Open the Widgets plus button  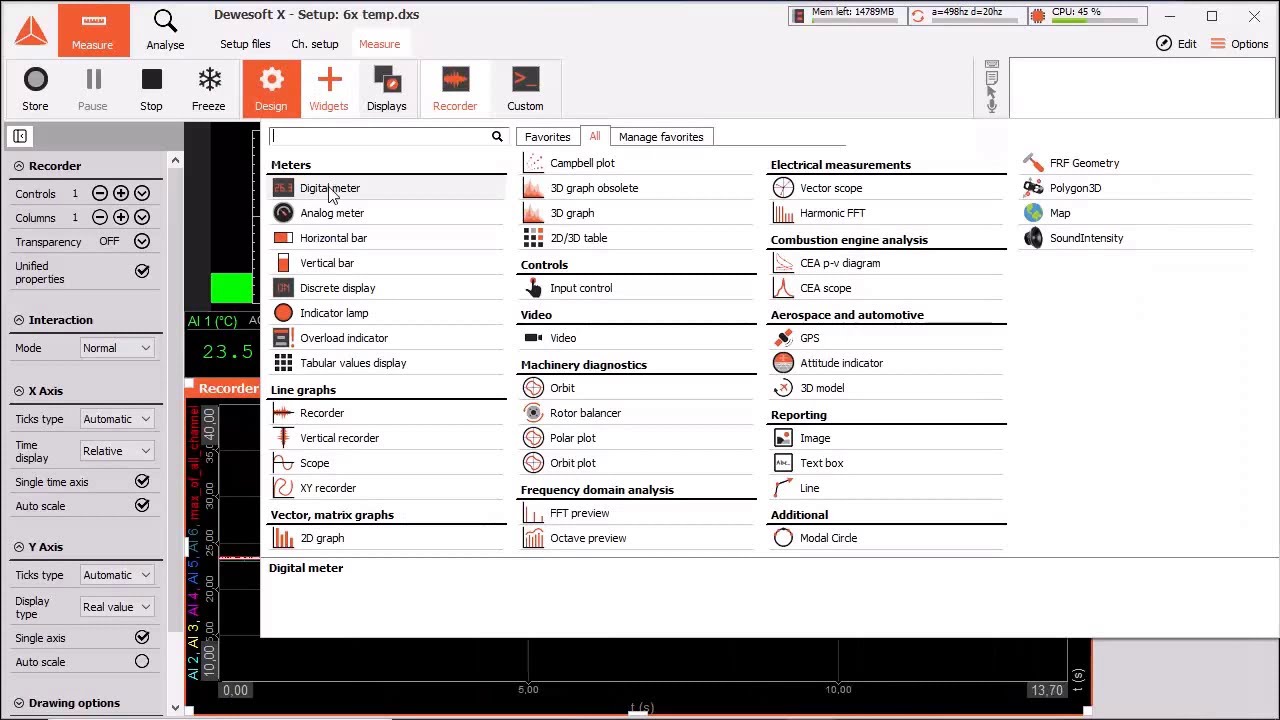coord(329,89)
